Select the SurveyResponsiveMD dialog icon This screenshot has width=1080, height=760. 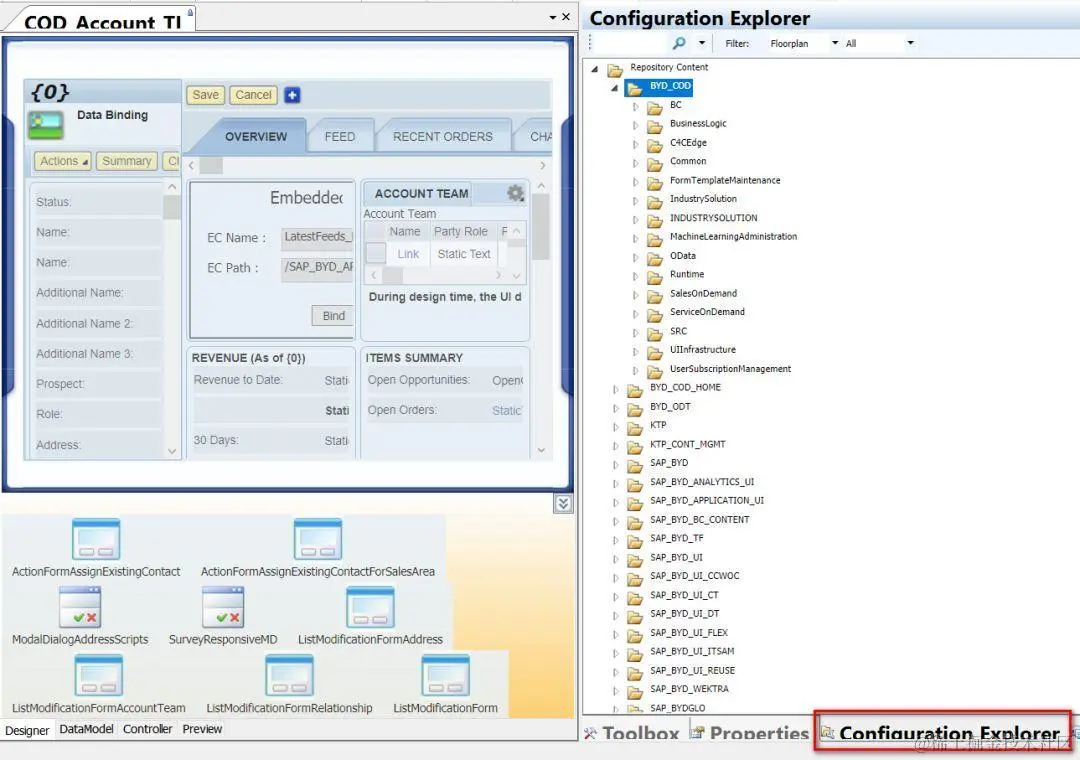click(223, 607)
